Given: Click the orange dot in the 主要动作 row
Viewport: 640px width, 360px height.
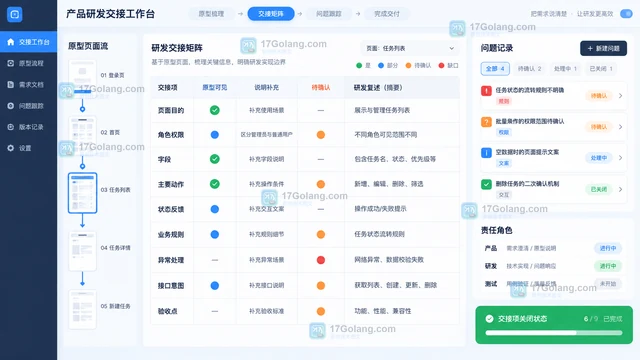Looking at the screenshot, I should [x=321, y=184].
